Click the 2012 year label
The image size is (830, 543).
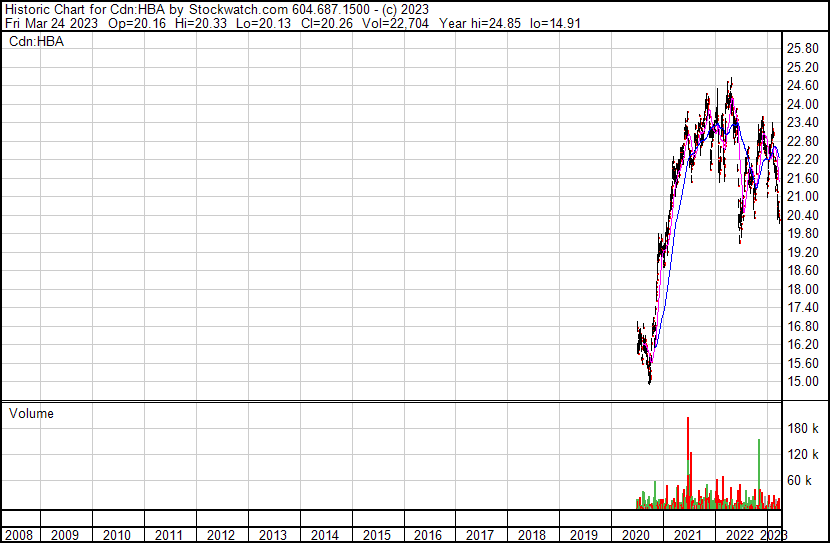click(221, 535)
